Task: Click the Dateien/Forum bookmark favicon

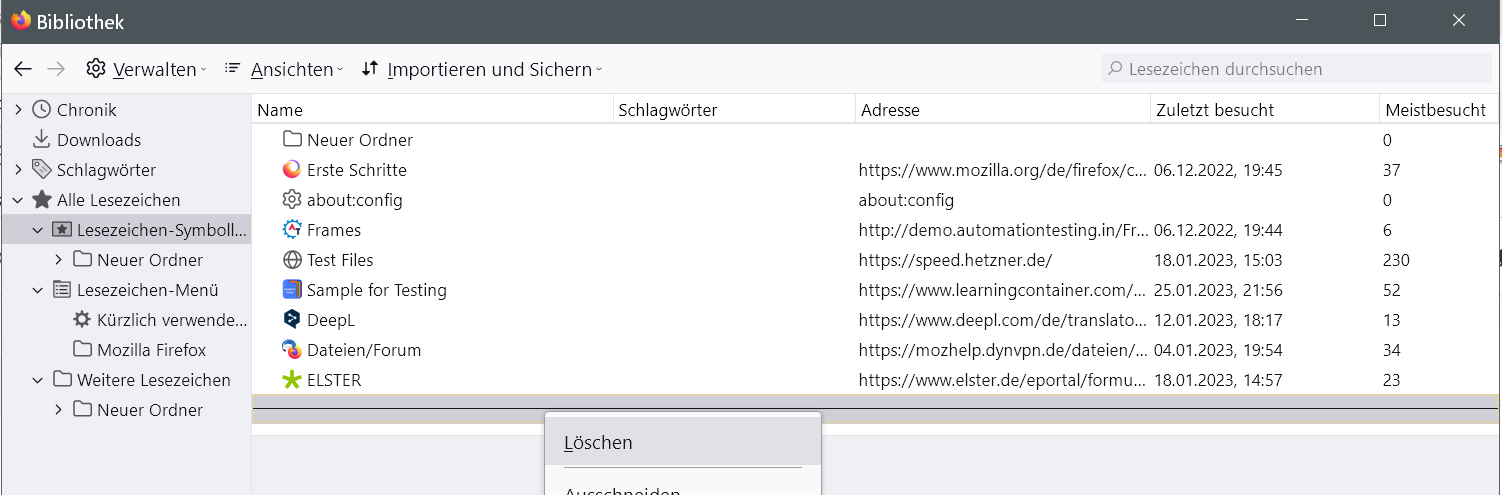Action: click(x=292, y=350)
